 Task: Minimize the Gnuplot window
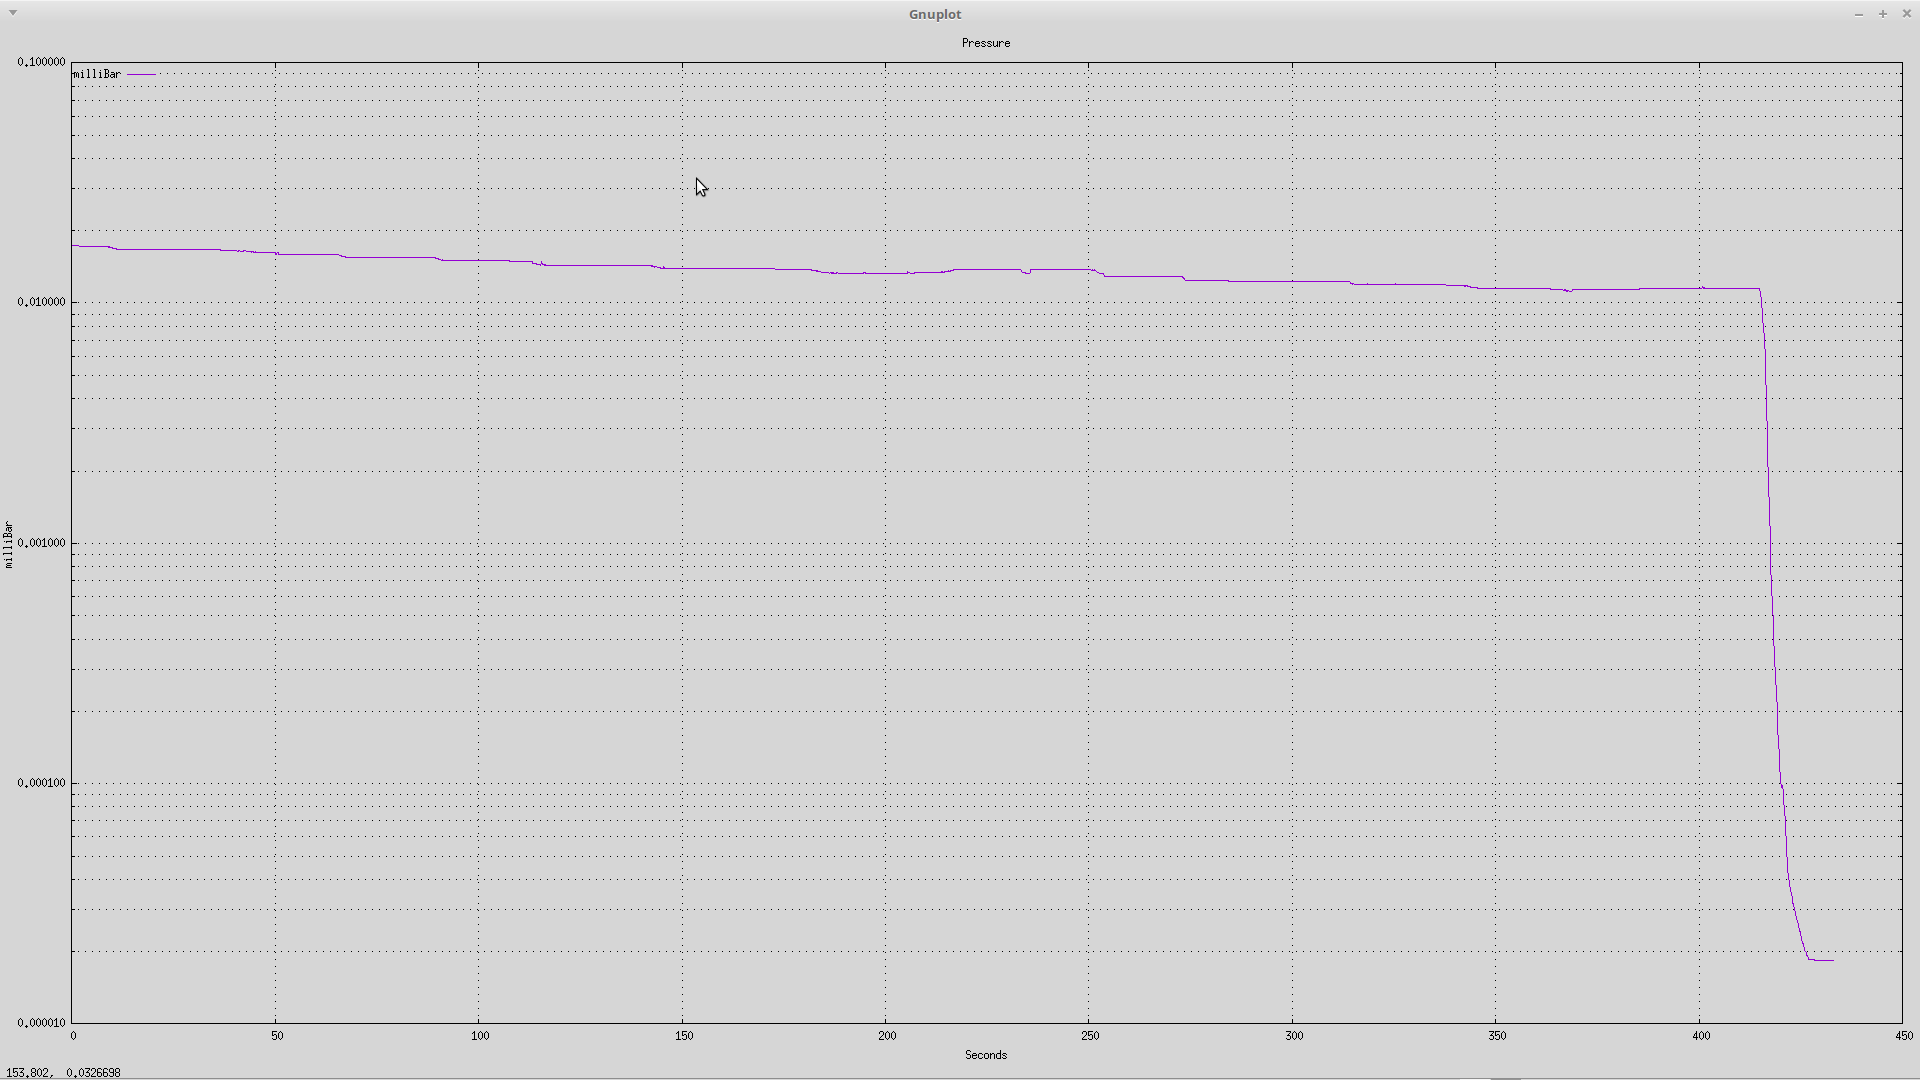pos(1859,14)
